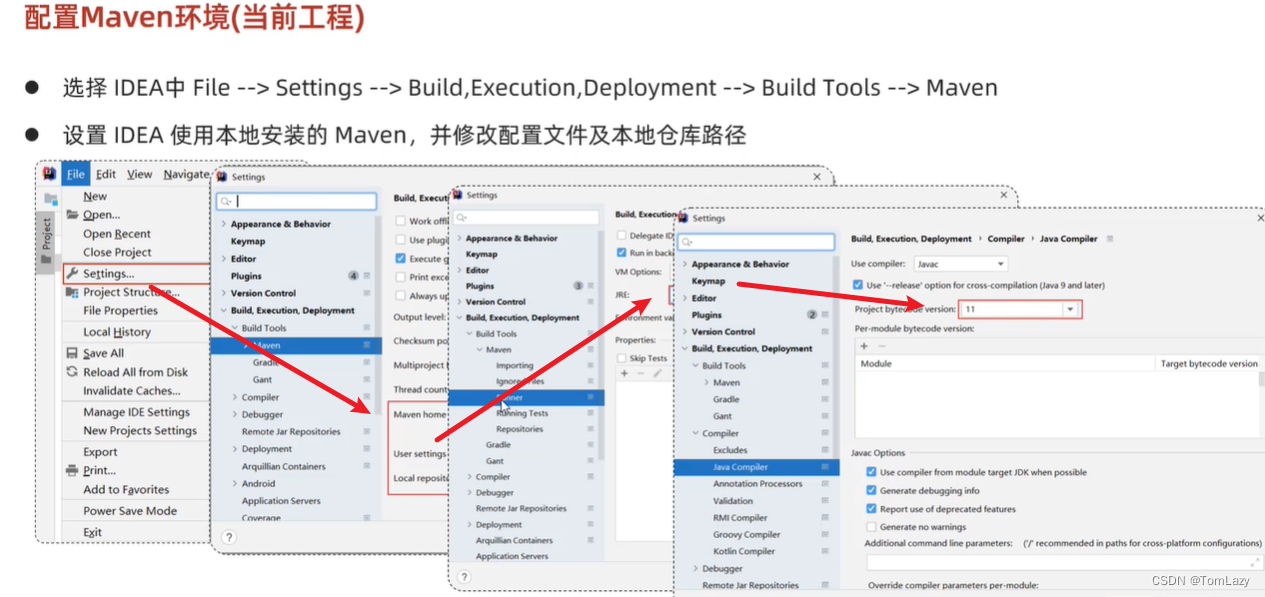This screenshot has height=597, width=1265.
Task: Click − above the Module table
Action: 880,347
